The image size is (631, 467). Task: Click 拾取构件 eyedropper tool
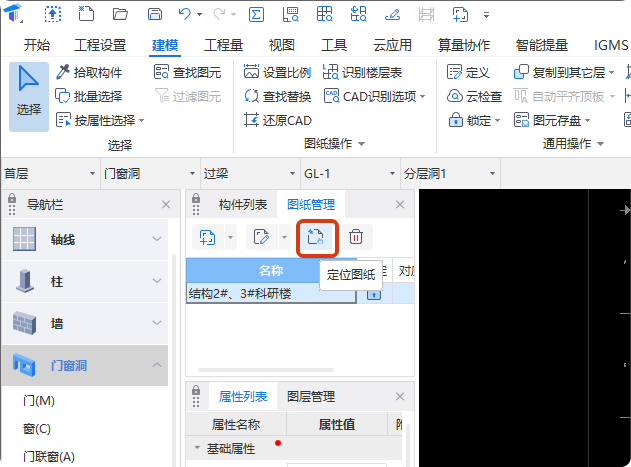pyautogui.click(x=89, y=72)
